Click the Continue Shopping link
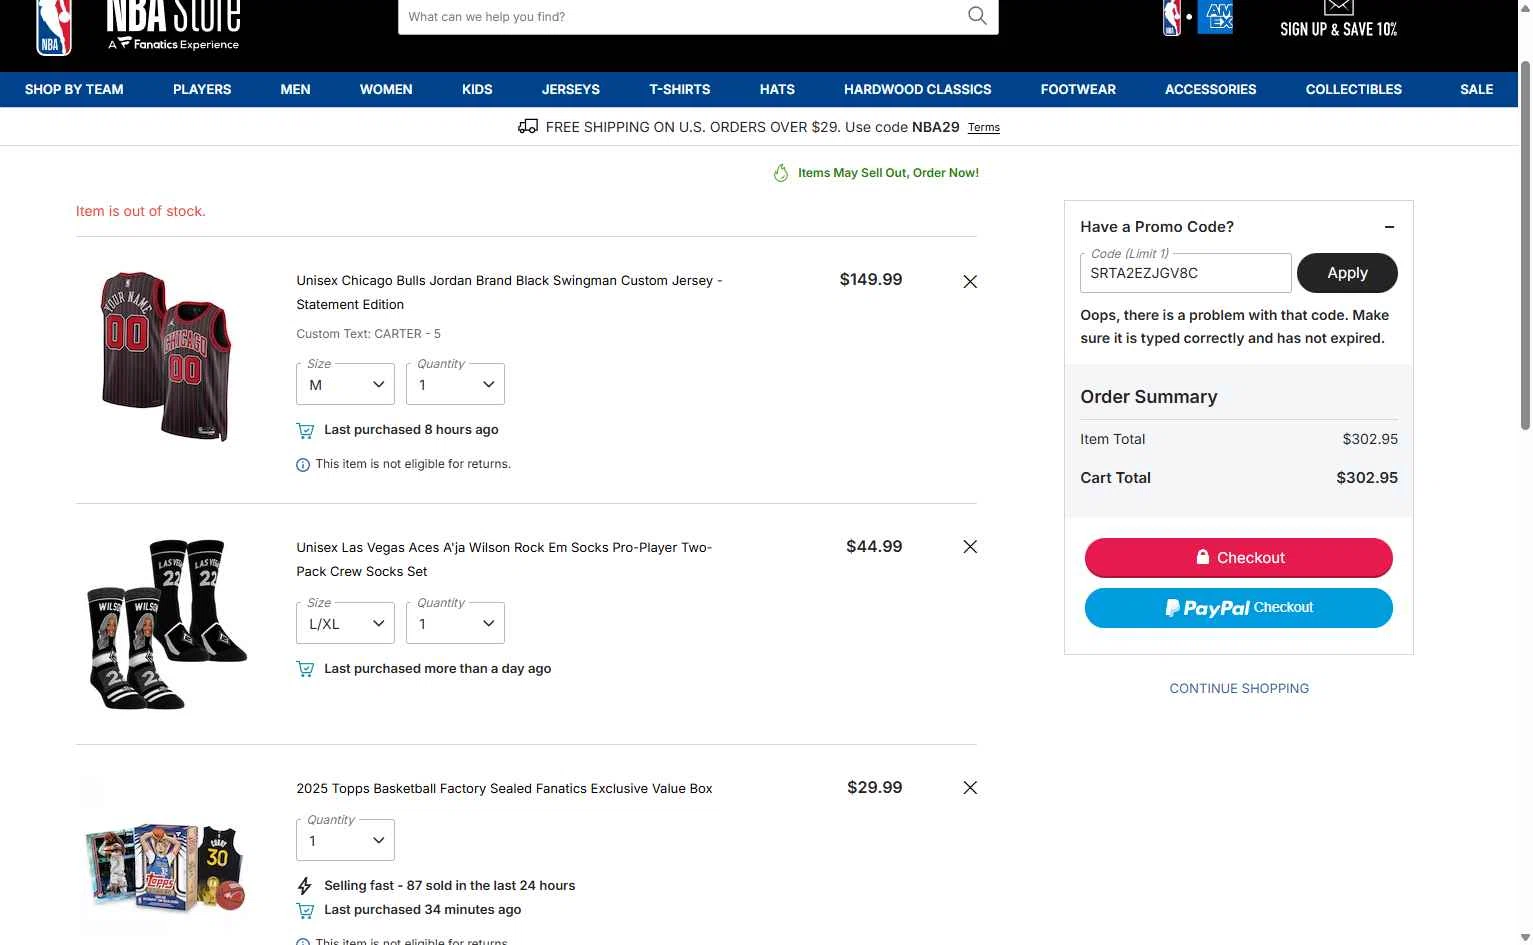This screenshot has width=1533, height=945. (x=1239, y=689)
